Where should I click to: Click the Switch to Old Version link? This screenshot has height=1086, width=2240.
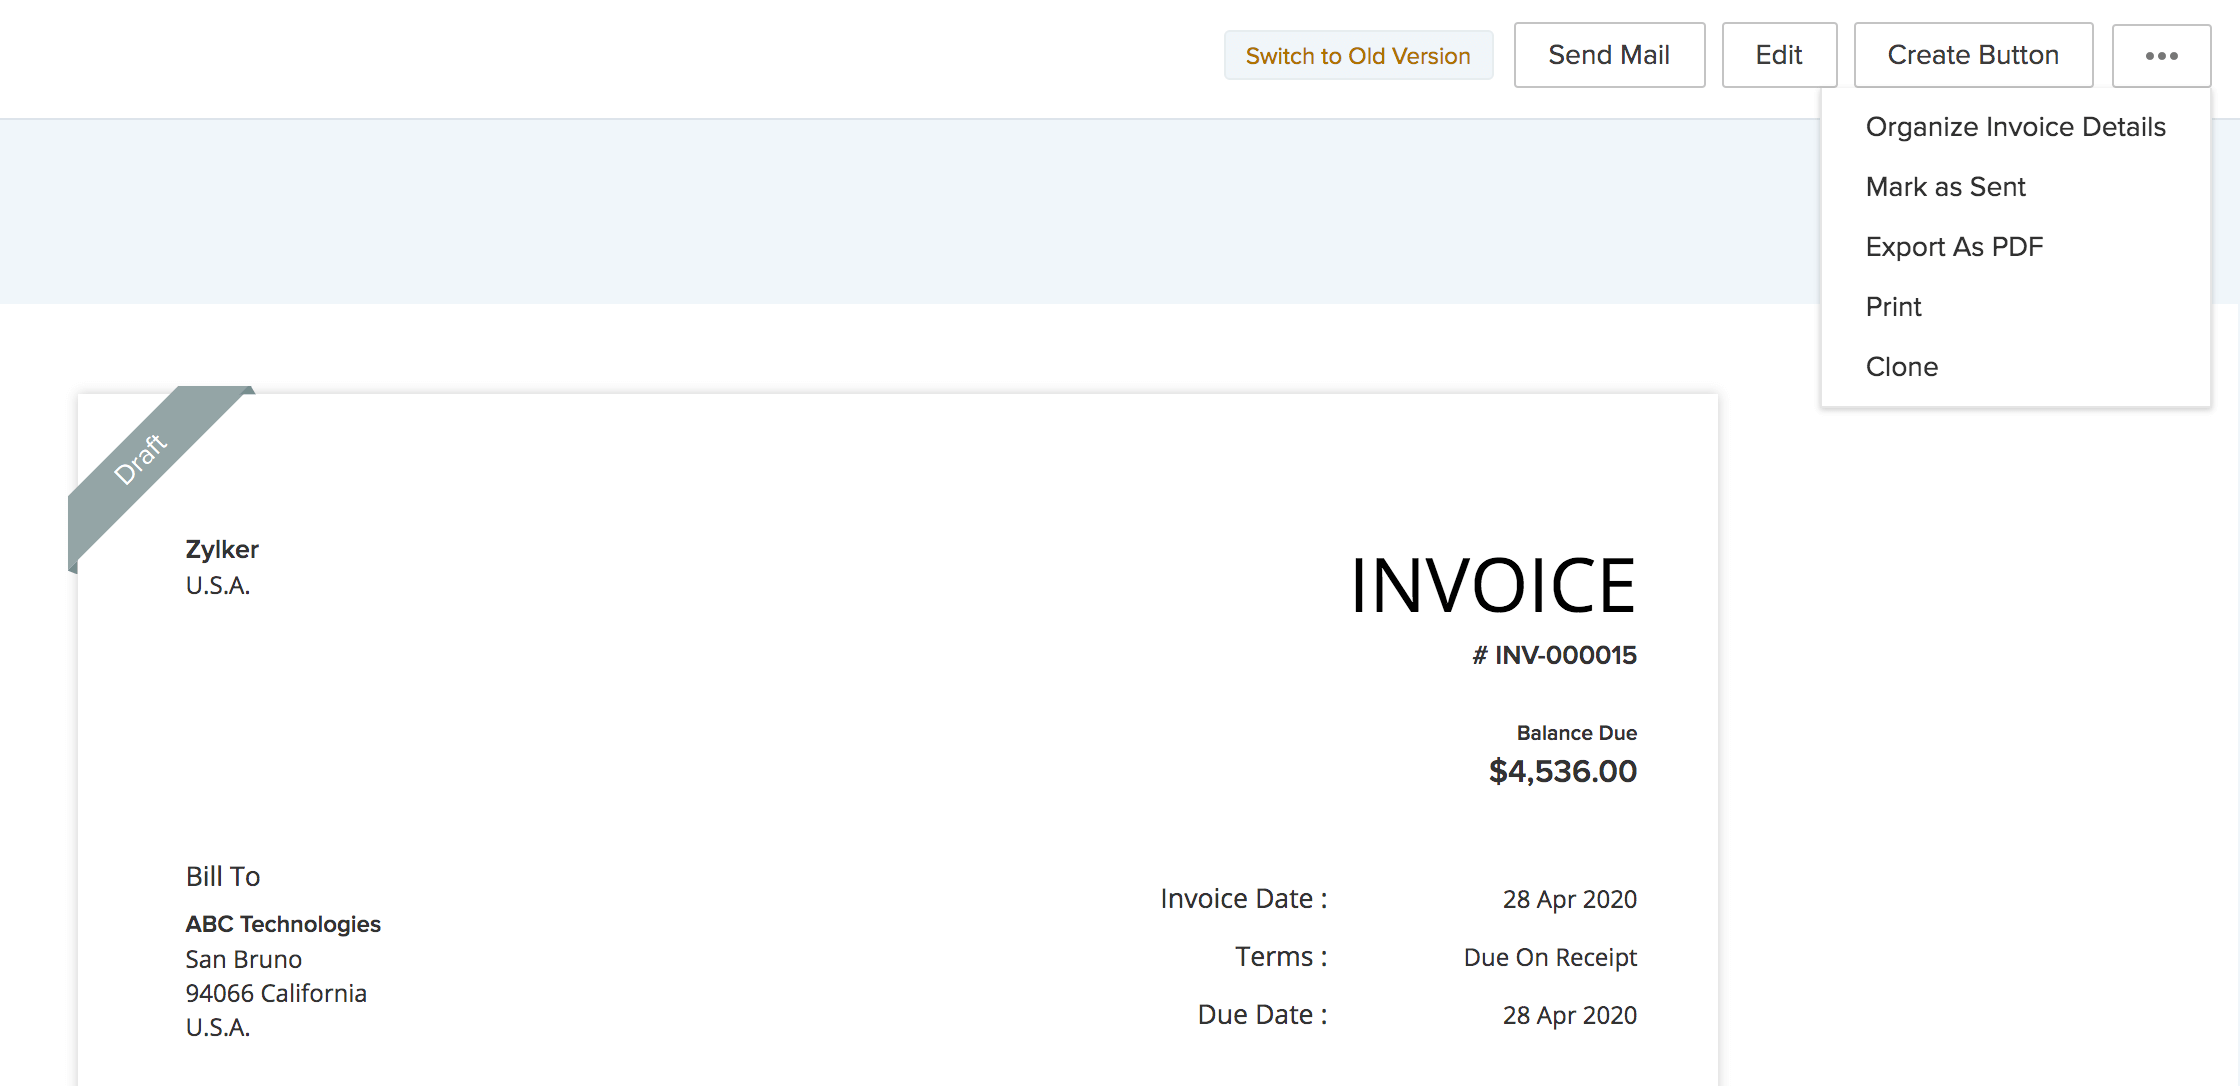(1359, 54)
